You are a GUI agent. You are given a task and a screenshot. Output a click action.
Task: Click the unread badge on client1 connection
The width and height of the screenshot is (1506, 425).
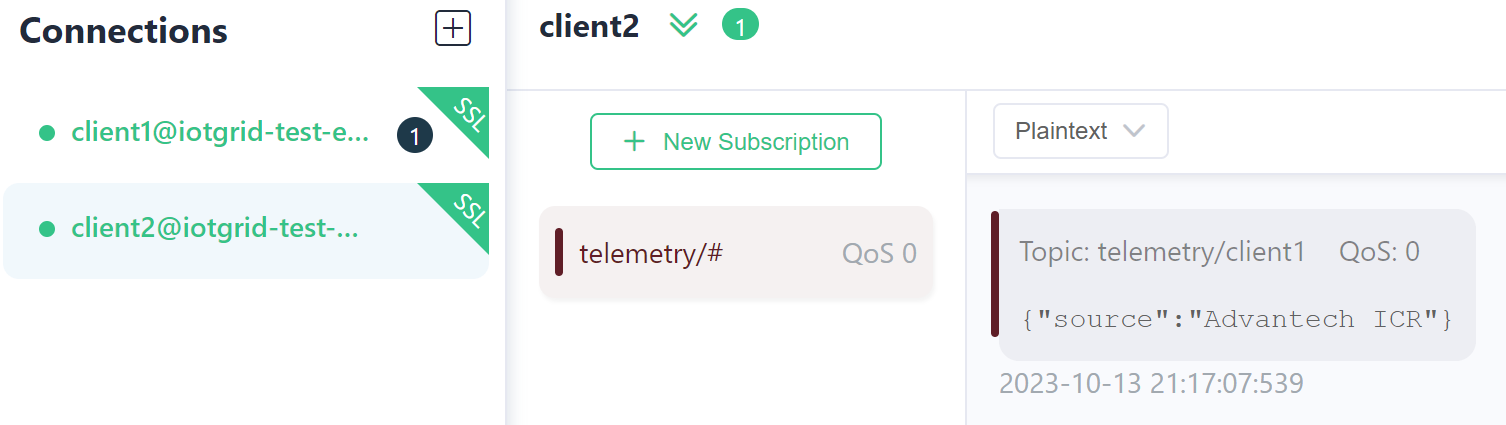tap(415, 136)
